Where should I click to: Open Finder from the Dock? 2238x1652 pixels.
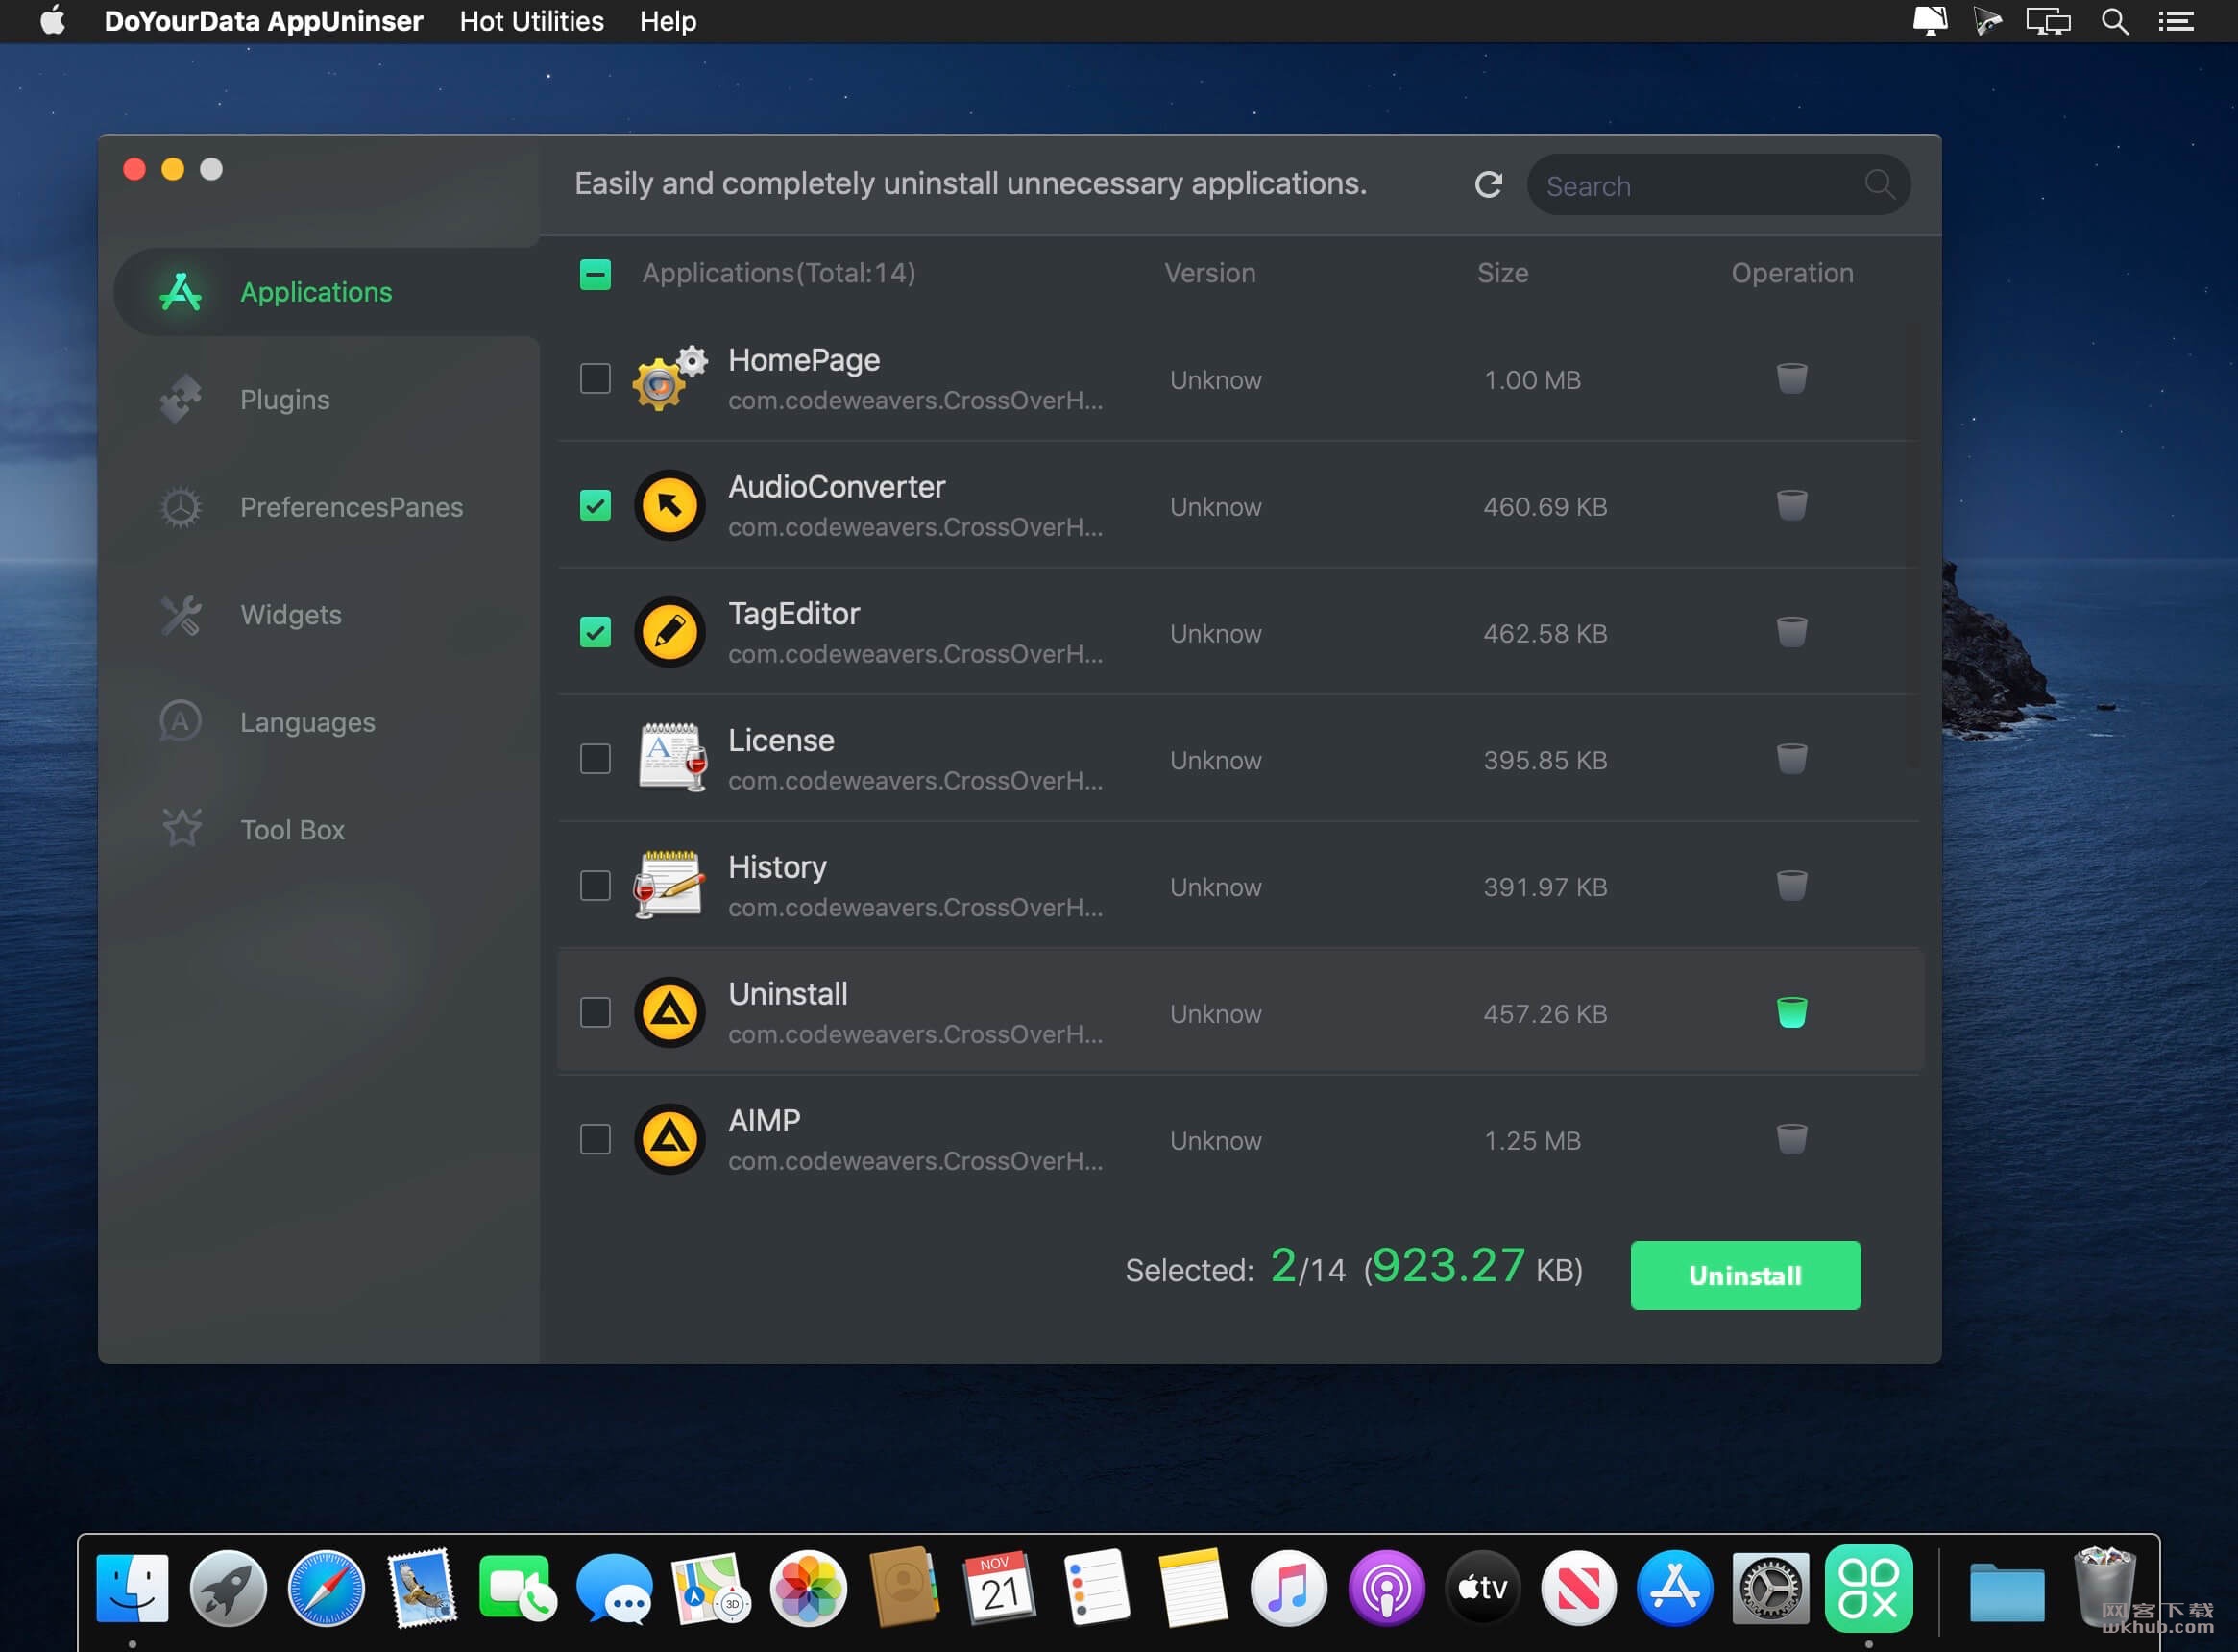(132, 1588)
